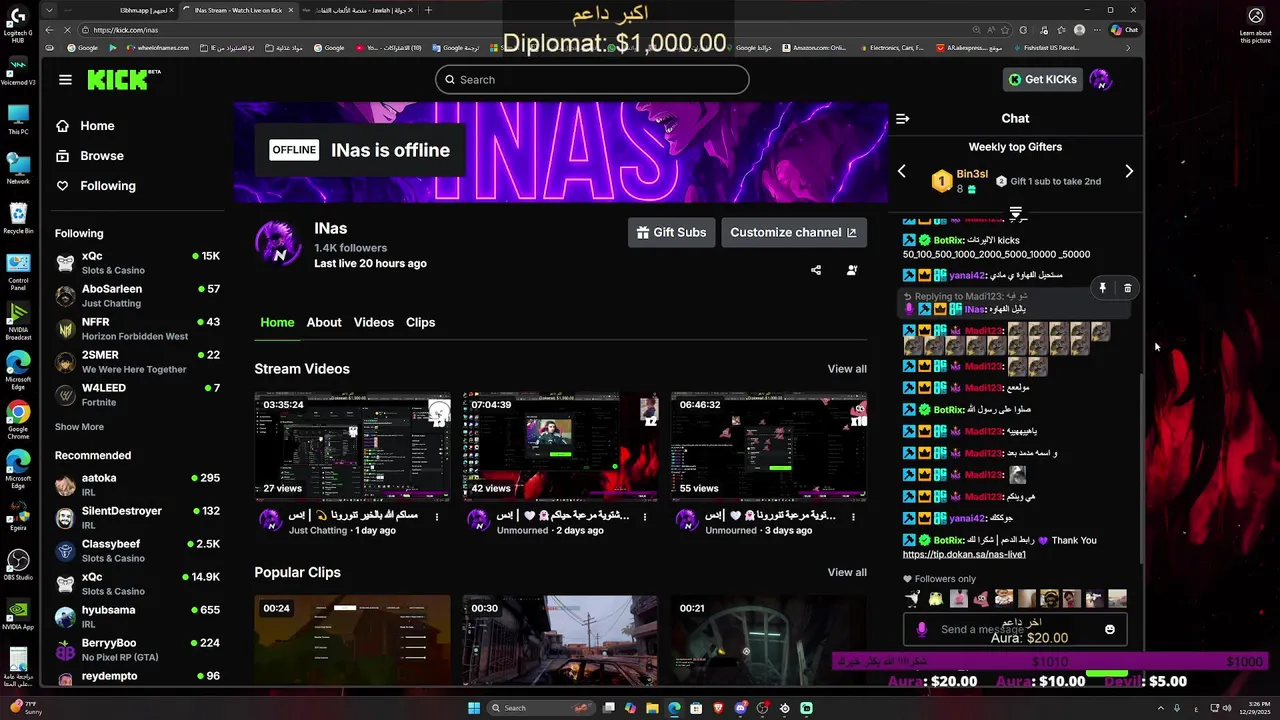
Task: Switch to the Clips tab
Action: (x=420, y=323)
